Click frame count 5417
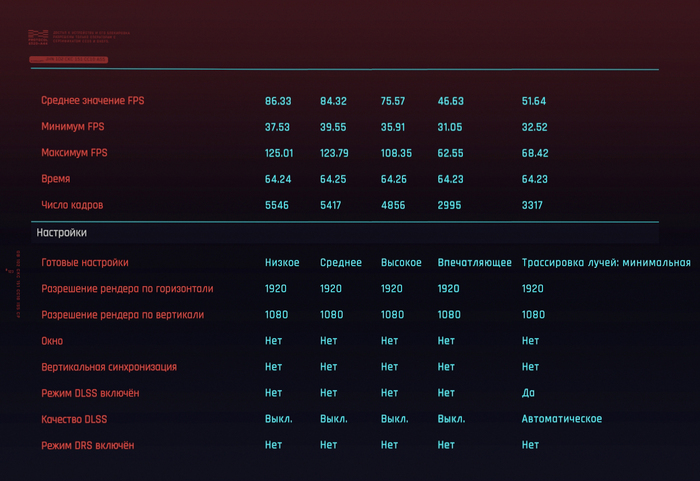The height and width of the screenshot is (481, 700). pos(330,205)
